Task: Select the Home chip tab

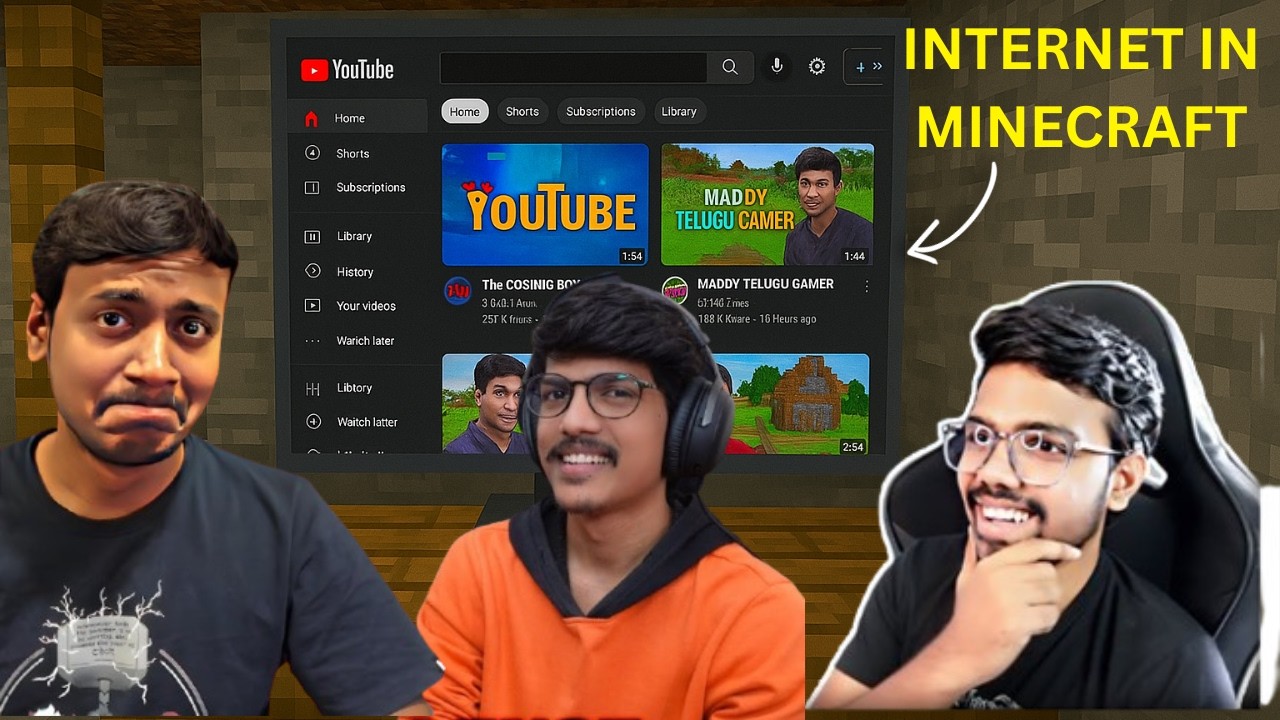Action: 465,112
